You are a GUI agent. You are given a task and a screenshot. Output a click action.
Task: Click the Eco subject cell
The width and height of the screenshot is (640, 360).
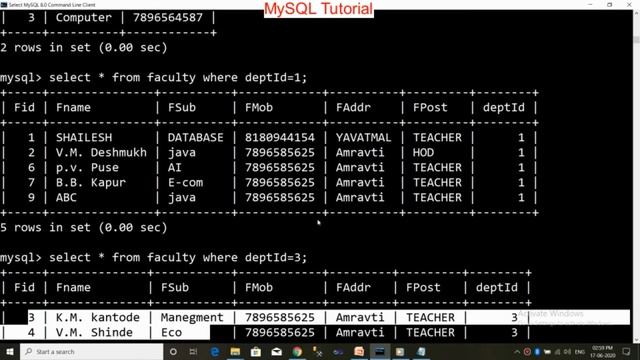[171, 333]
